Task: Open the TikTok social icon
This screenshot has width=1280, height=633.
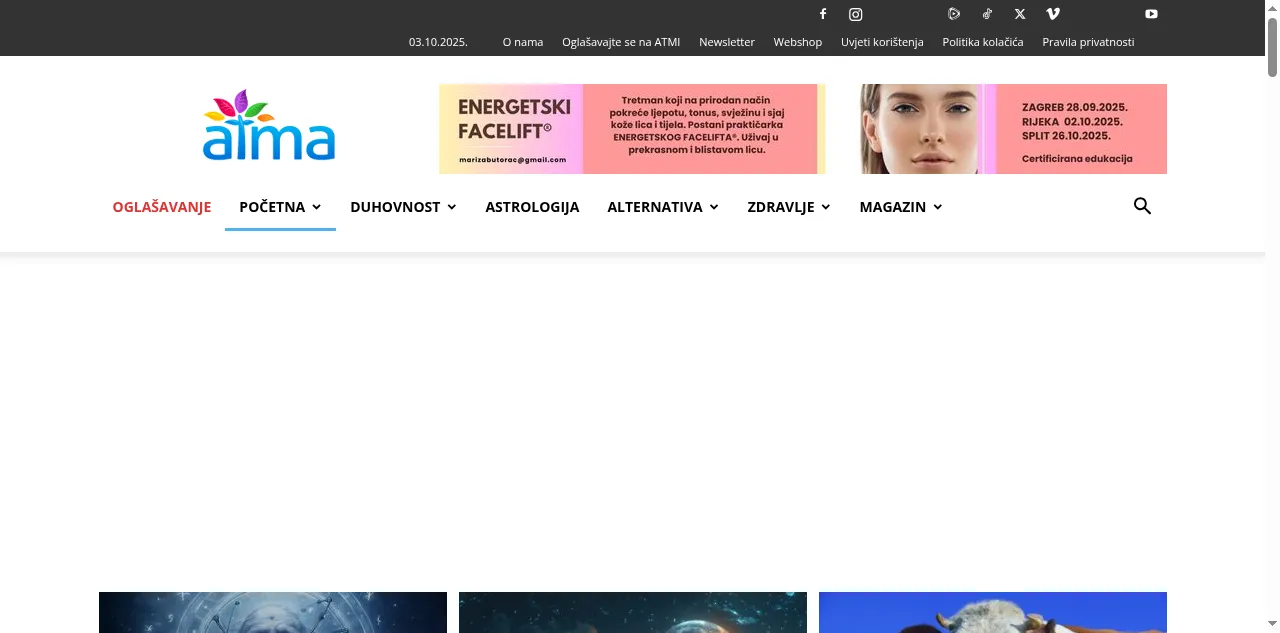Action: (x=987, y=14)
